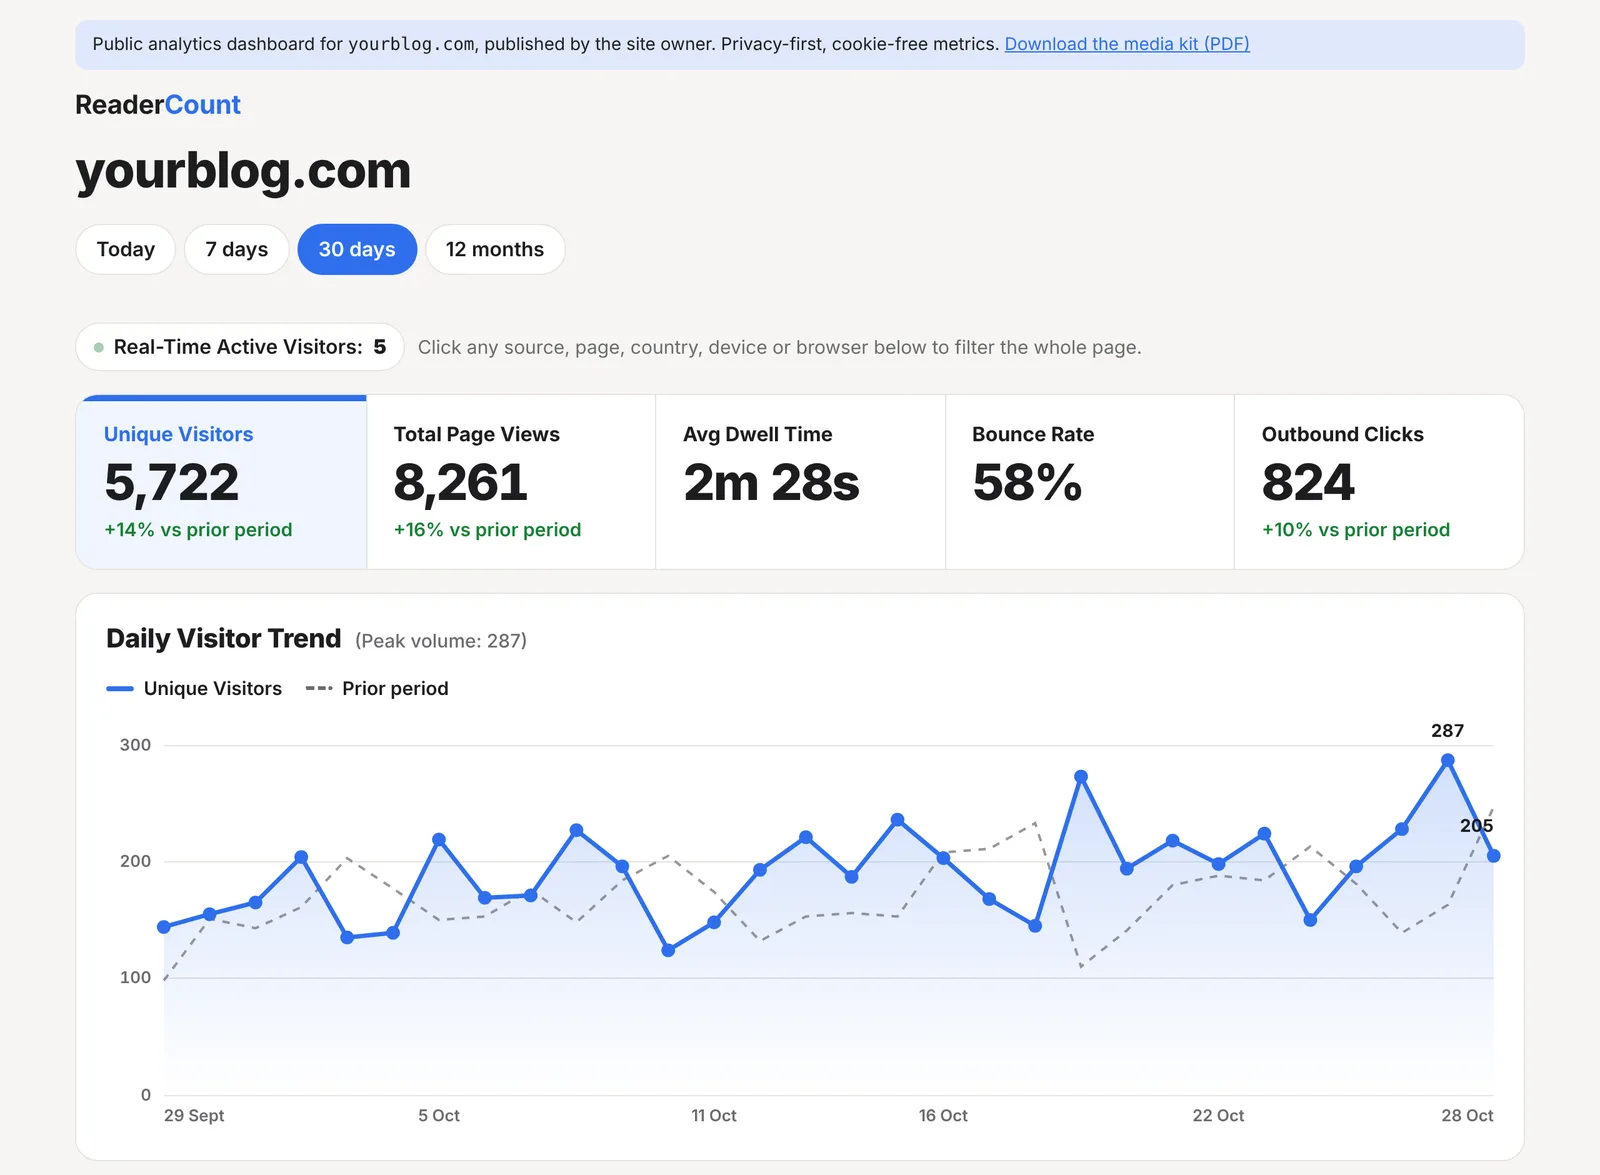Choose the Outbound Clicks metric card
The width and height of the screenshot is (1600, 1175).
pyautogui.click(x=1379, y=482)
